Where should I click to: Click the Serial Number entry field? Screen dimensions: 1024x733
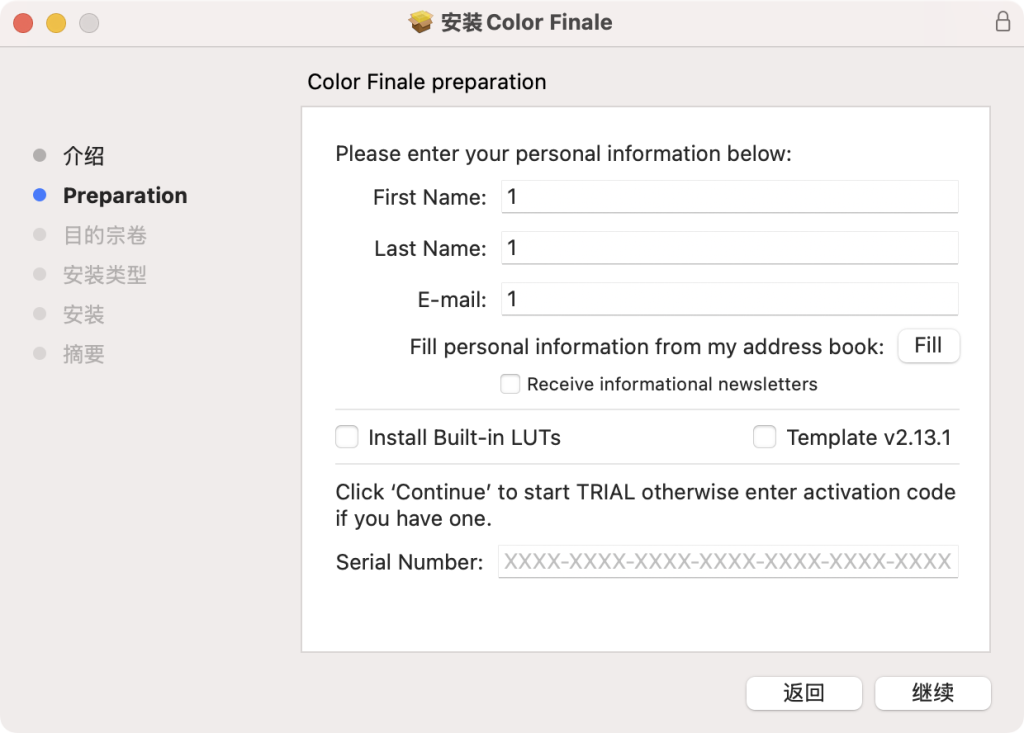[728, 562]
